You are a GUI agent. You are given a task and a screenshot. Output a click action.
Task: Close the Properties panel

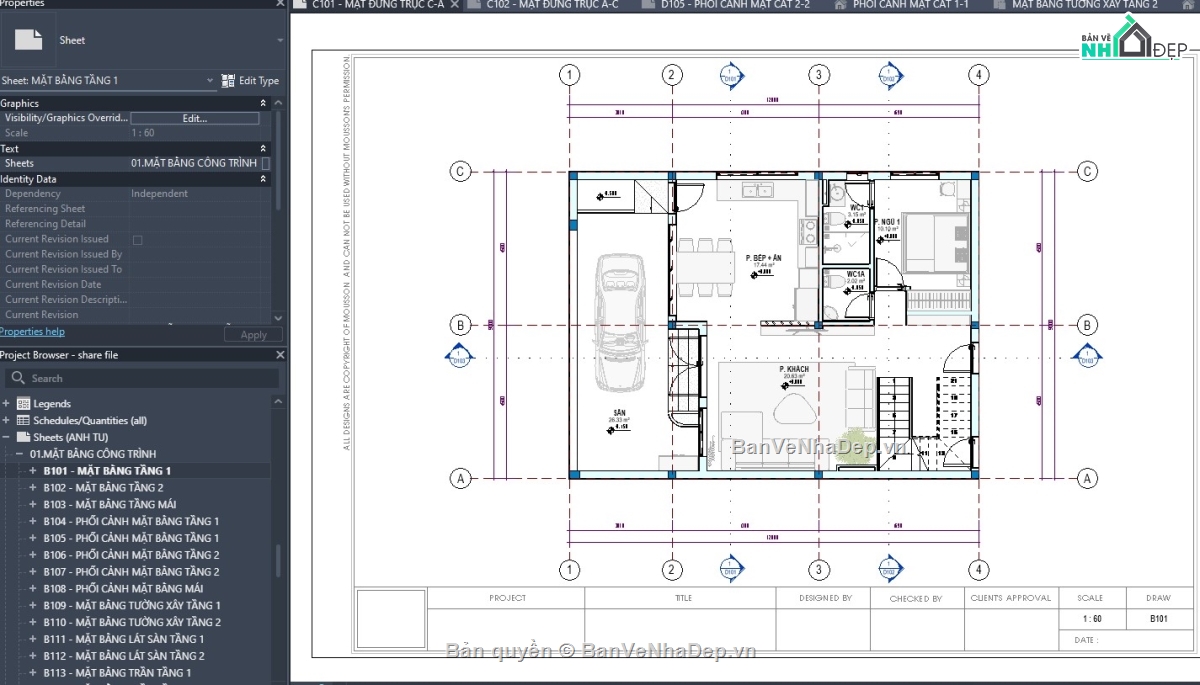coord(280,4)
